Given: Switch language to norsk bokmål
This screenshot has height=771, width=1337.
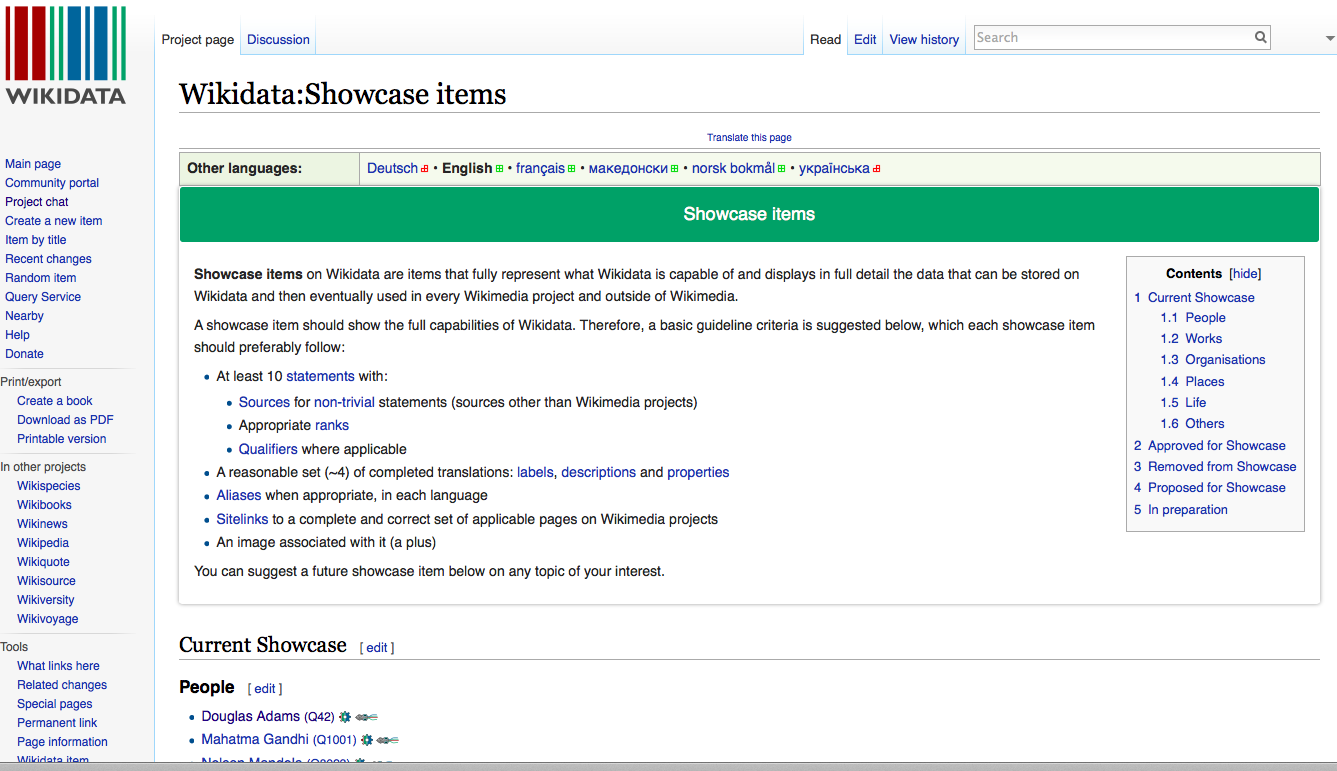Looking at the screenshot, I should click(x=733, y=168).
